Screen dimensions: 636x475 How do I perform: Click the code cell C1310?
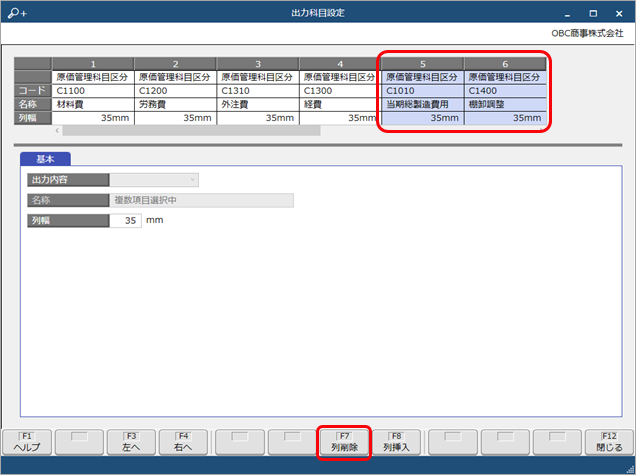tap(258, 90)
